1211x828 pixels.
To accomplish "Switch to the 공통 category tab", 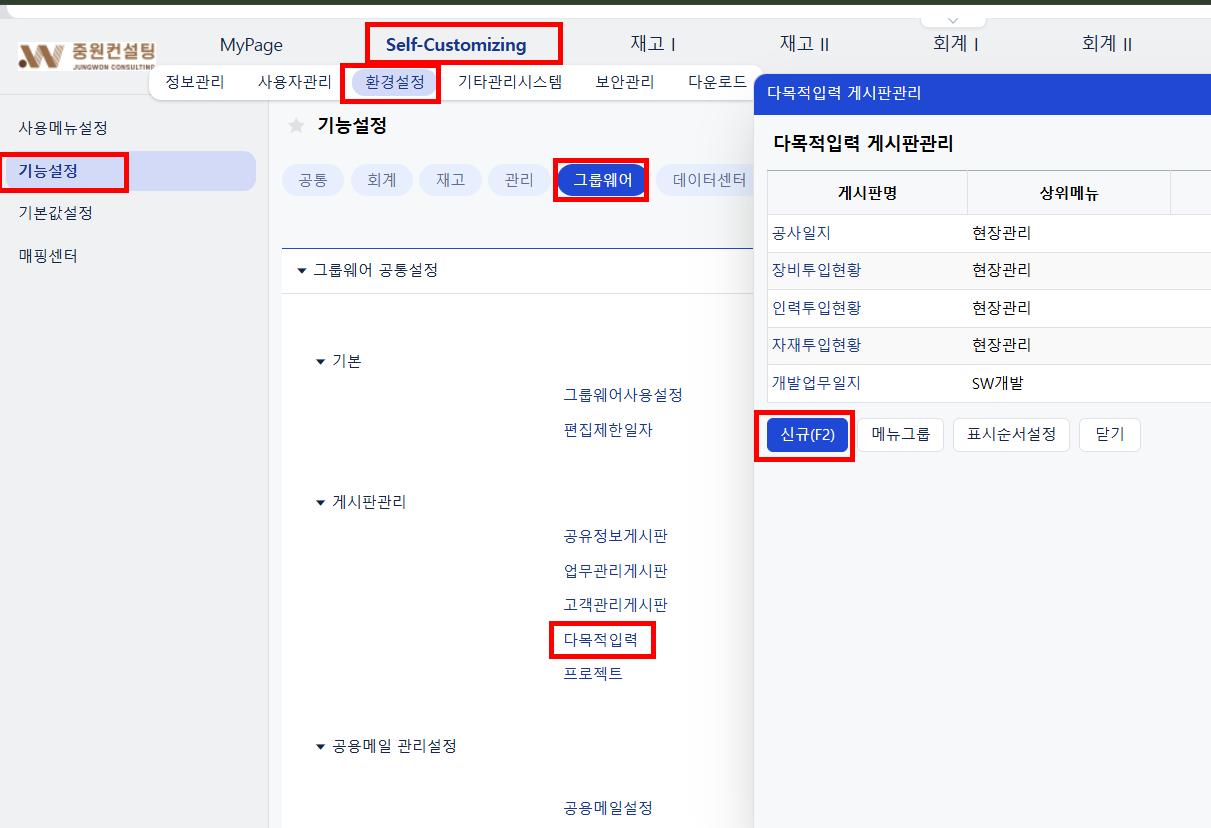I will [313, 180].
